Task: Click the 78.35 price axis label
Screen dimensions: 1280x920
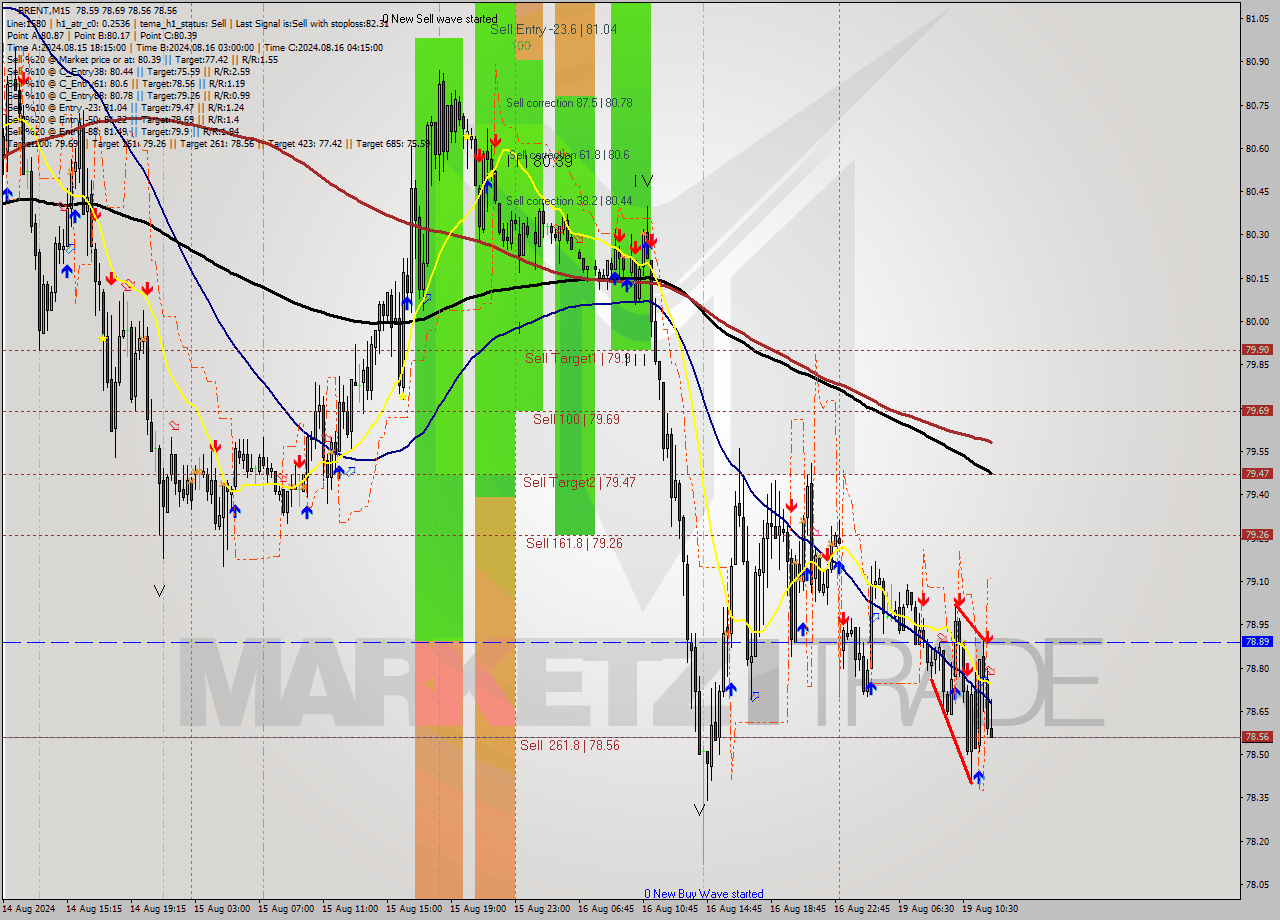Action: point(1257,798)
